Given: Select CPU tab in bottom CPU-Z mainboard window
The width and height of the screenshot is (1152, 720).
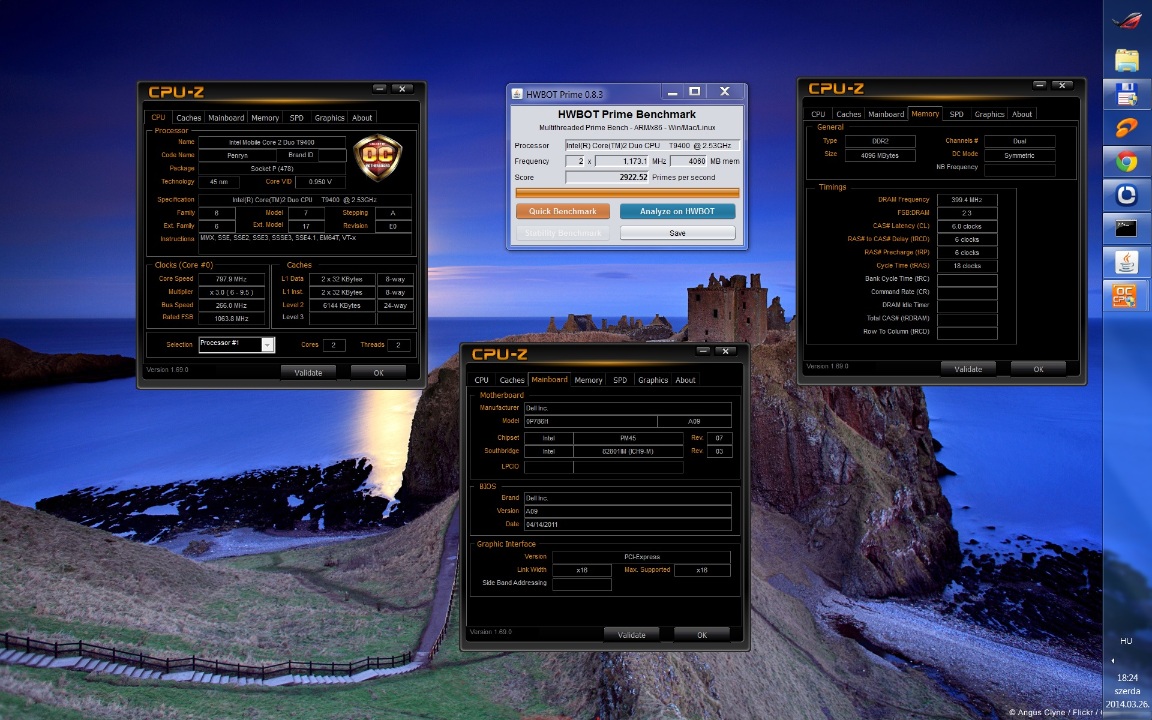Looking at the screenshot, I should 481,380.
